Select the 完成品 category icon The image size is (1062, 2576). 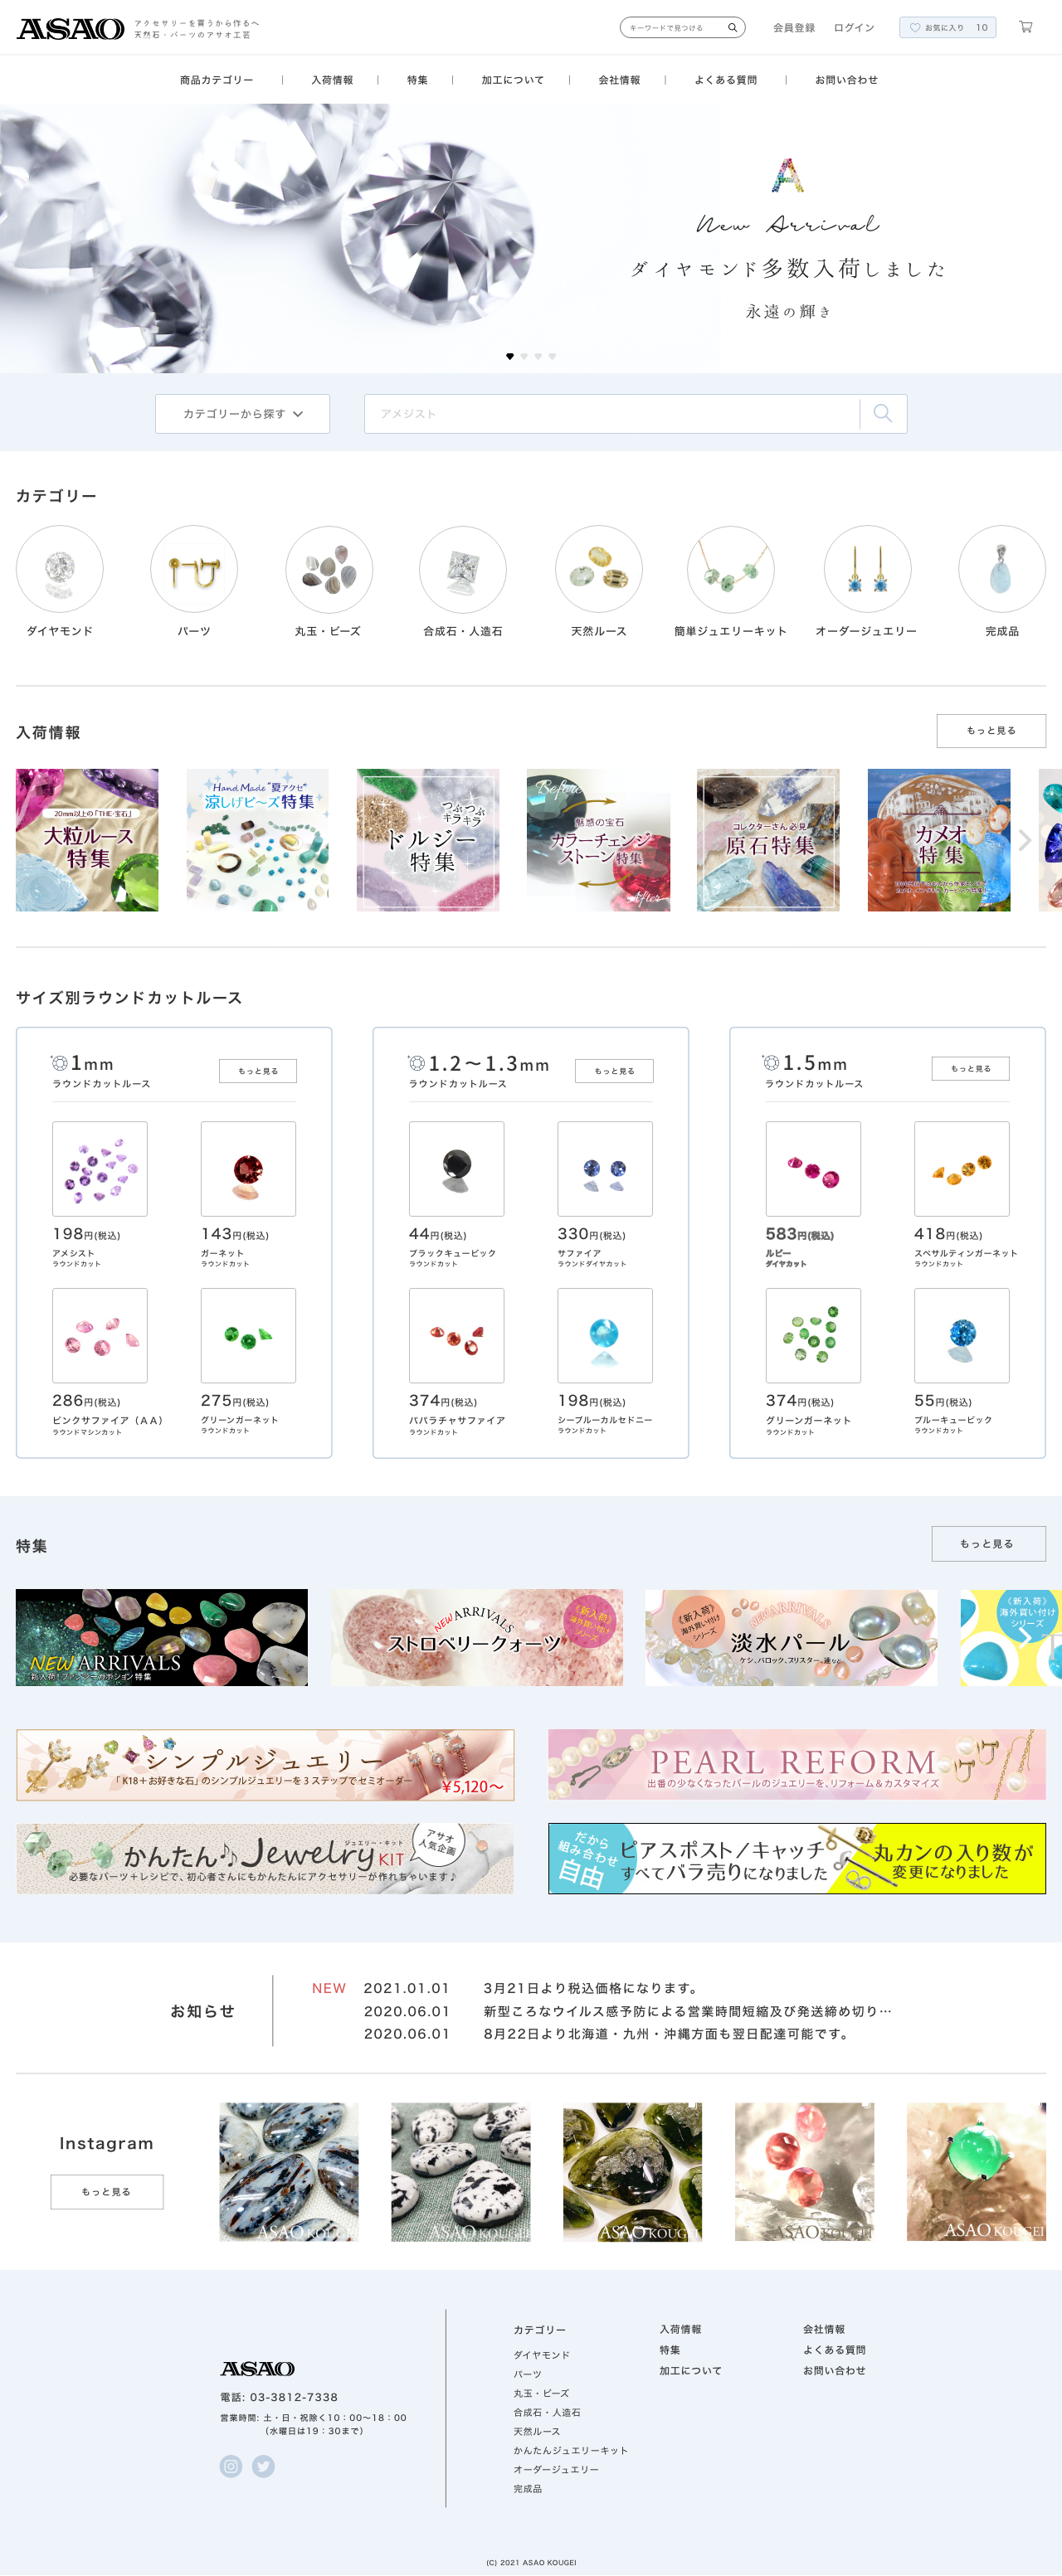click(1002, 569)
